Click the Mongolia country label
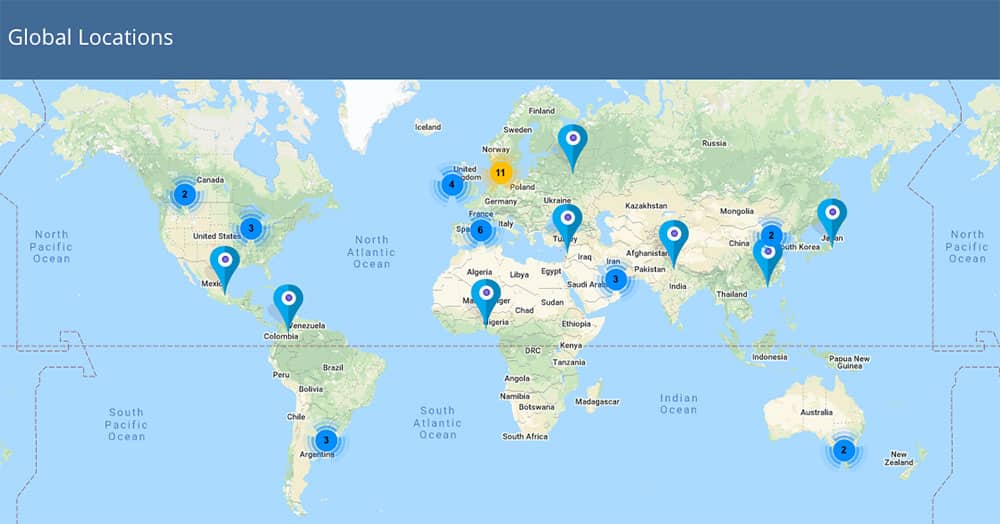1000x524 pixels. [737, 211]
